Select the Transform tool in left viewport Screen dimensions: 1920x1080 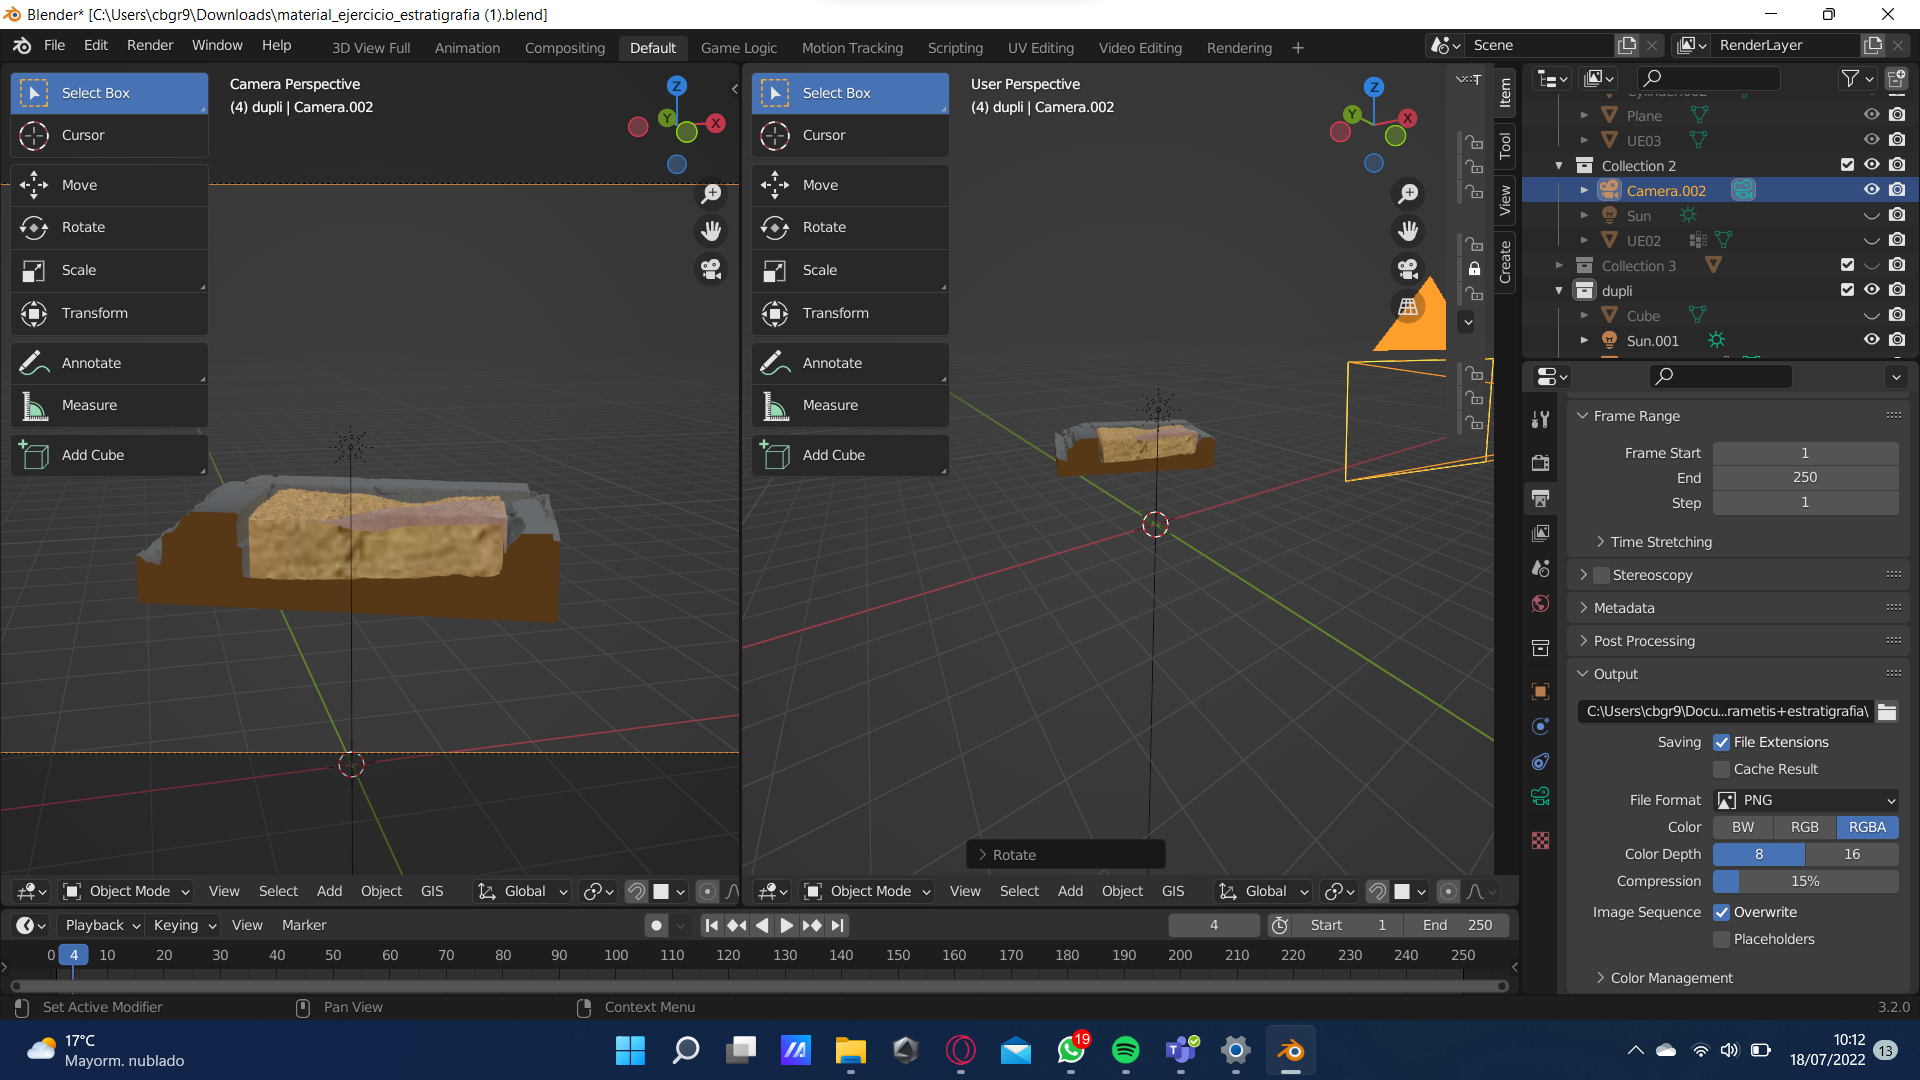pyautogui.click(x=94, y=313)
